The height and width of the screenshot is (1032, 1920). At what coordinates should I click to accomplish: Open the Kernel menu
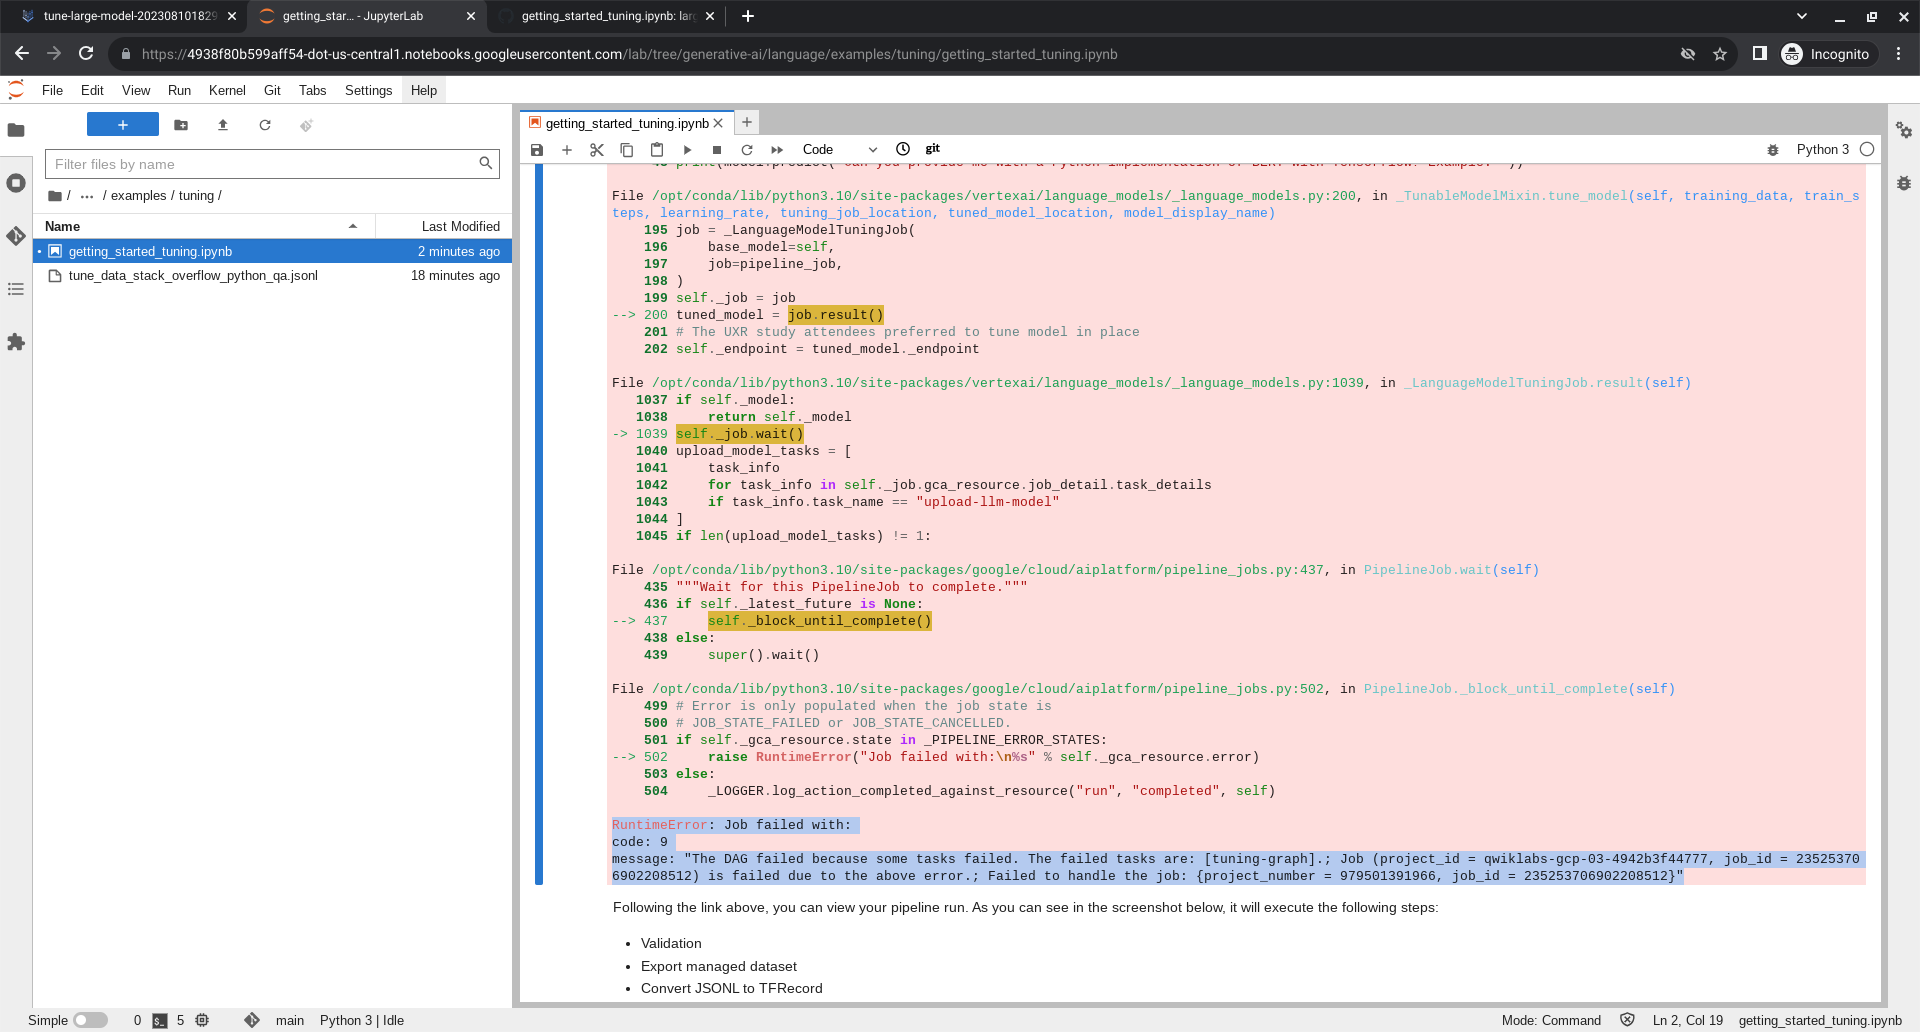227,90
